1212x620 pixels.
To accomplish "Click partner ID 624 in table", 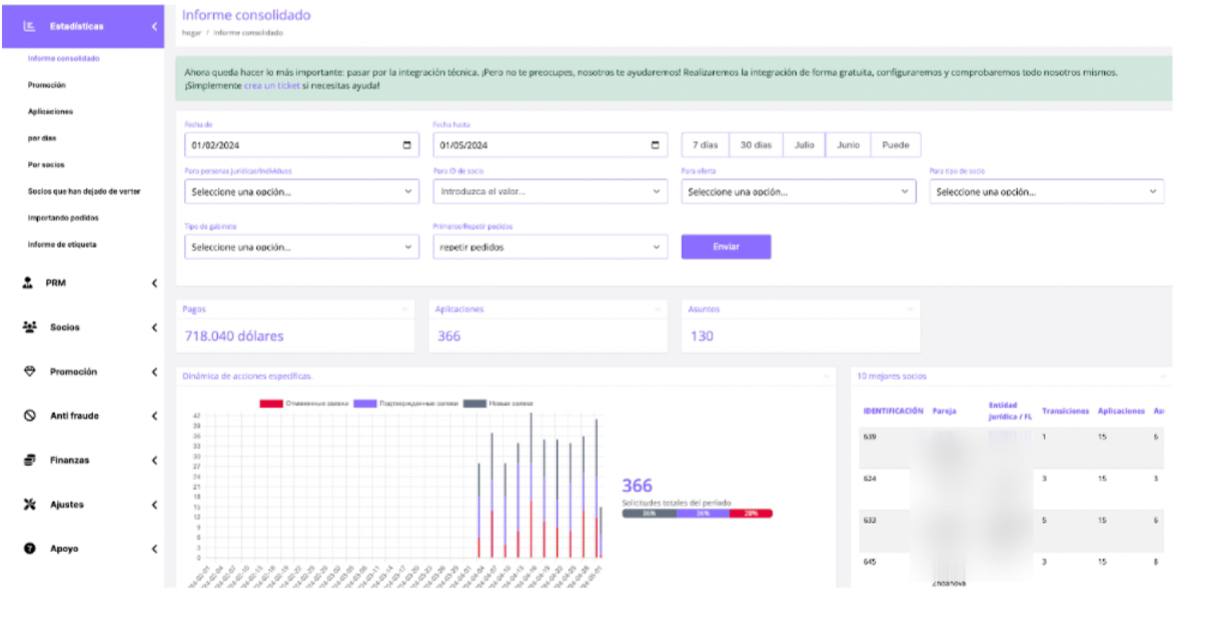I will tap(869, 479).
